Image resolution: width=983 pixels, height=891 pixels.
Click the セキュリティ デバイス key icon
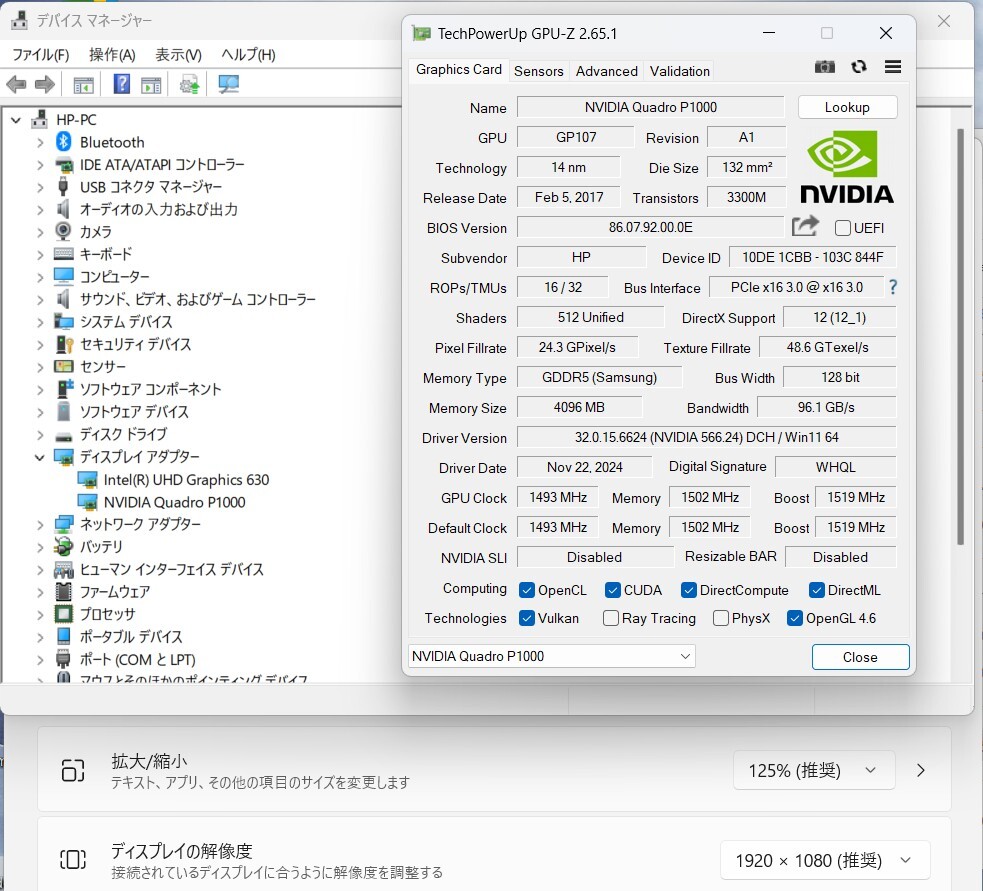tap(64, 344)
